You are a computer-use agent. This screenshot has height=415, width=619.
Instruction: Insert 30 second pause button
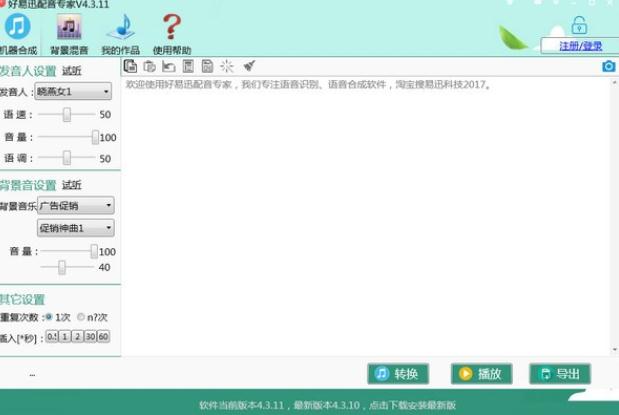click(90, 336)
